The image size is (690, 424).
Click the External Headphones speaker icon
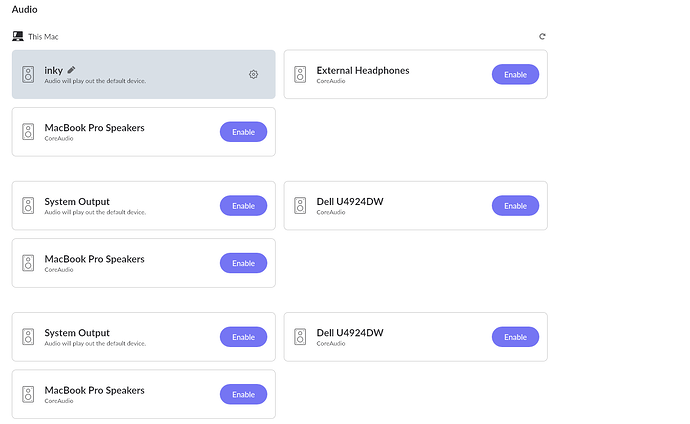[300, 74]
